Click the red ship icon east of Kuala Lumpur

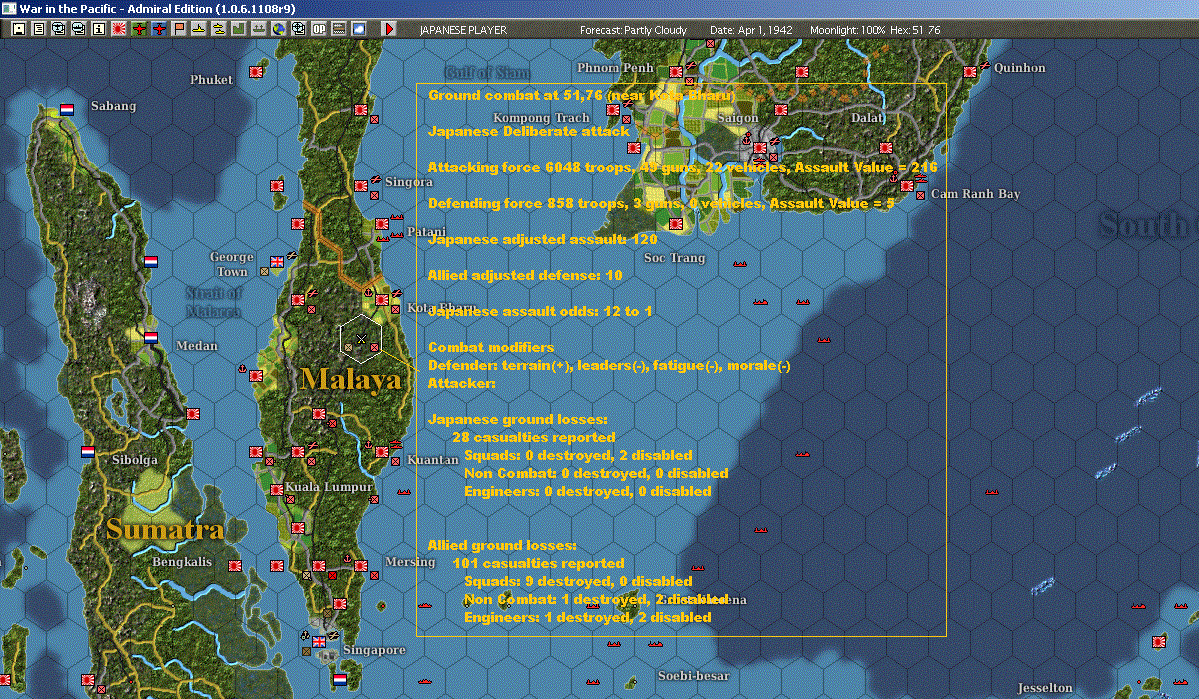tap(404, 492)
